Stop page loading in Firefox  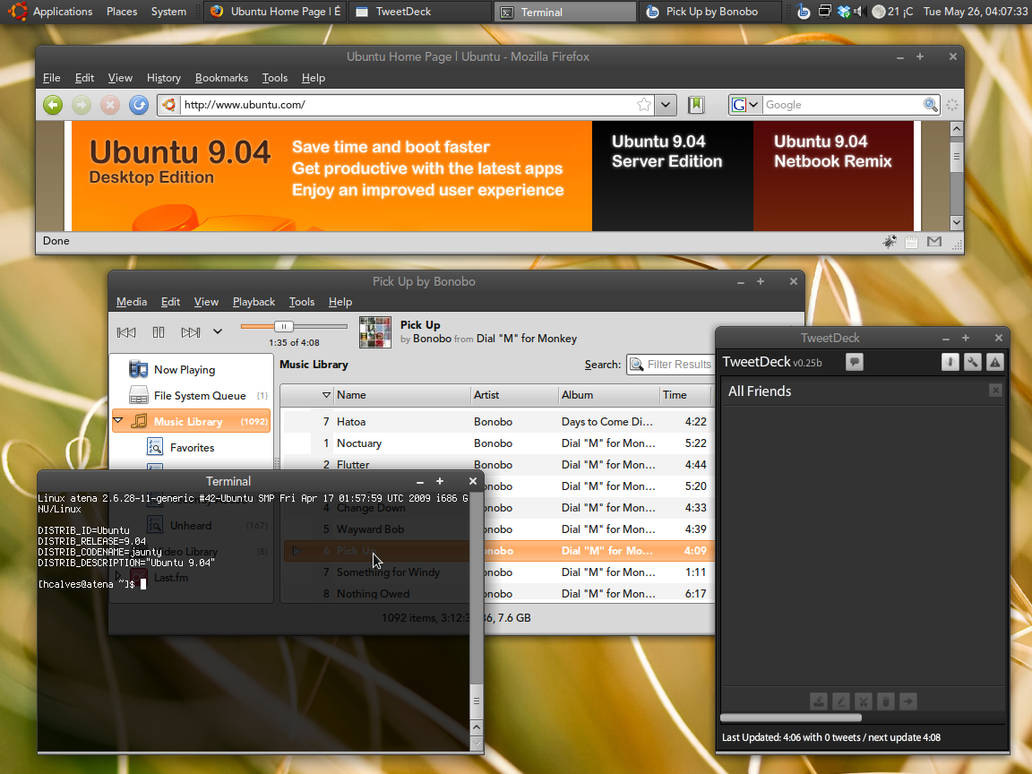pos(110,105)
